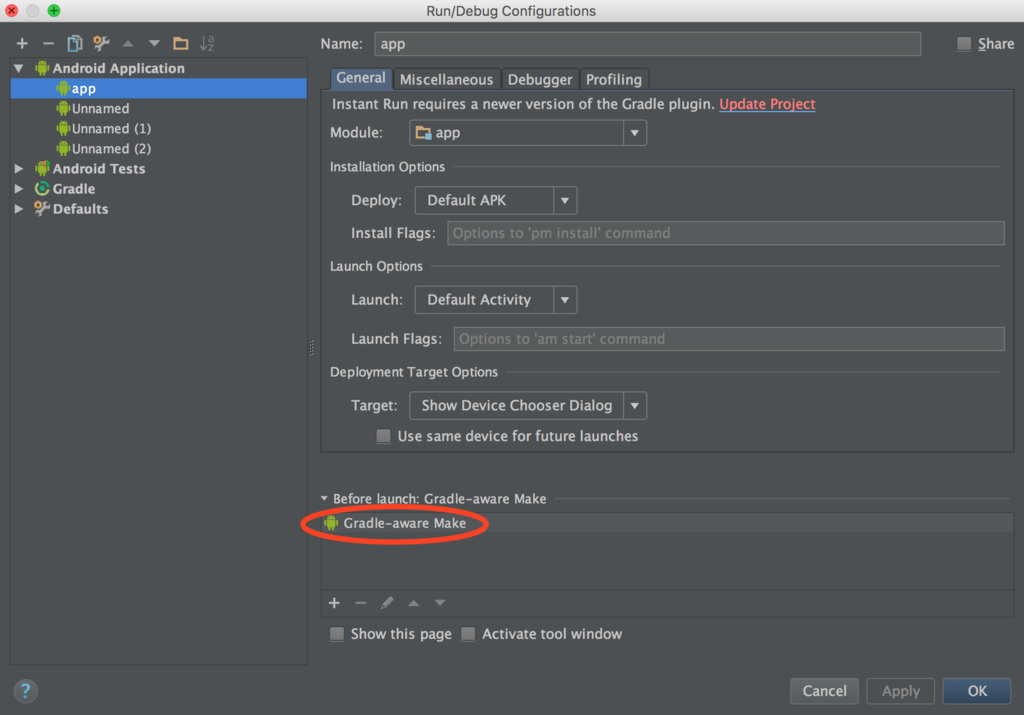Screen dimensions: 1024x715
Task: Select the app configuration in tree
Action: 159,88
